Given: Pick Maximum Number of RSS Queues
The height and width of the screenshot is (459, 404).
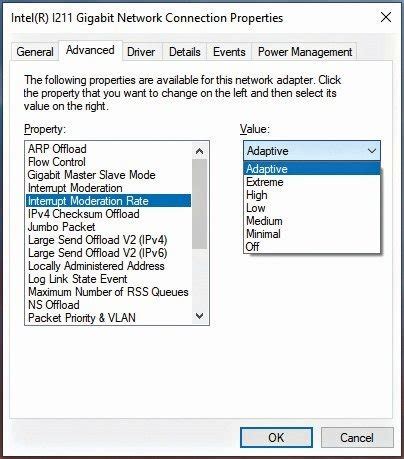Looking at the screenshot, I should click(x=108, y=292).
